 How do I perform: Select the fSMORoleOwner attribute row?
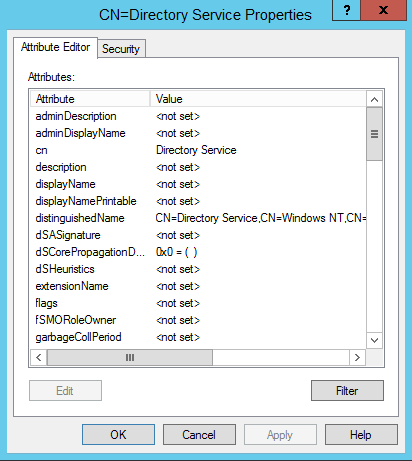[x=198, y=320]
